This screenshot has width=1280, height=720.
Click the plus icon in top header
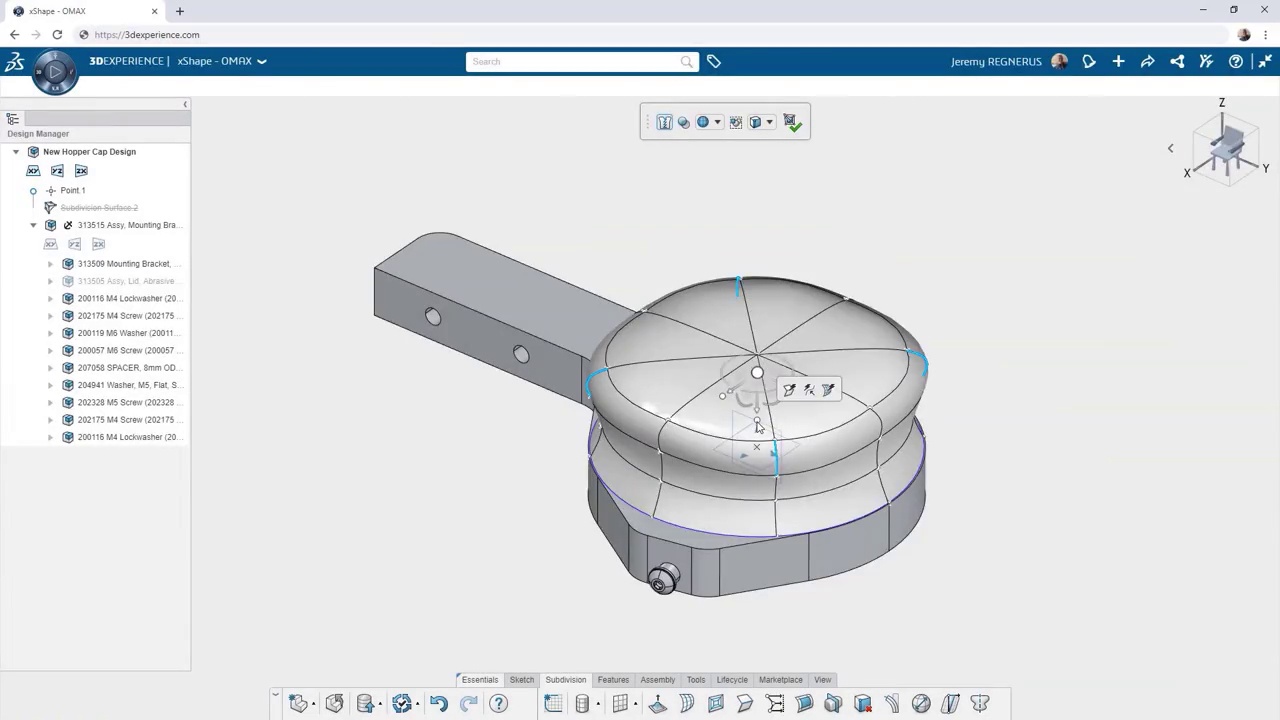1118,62
